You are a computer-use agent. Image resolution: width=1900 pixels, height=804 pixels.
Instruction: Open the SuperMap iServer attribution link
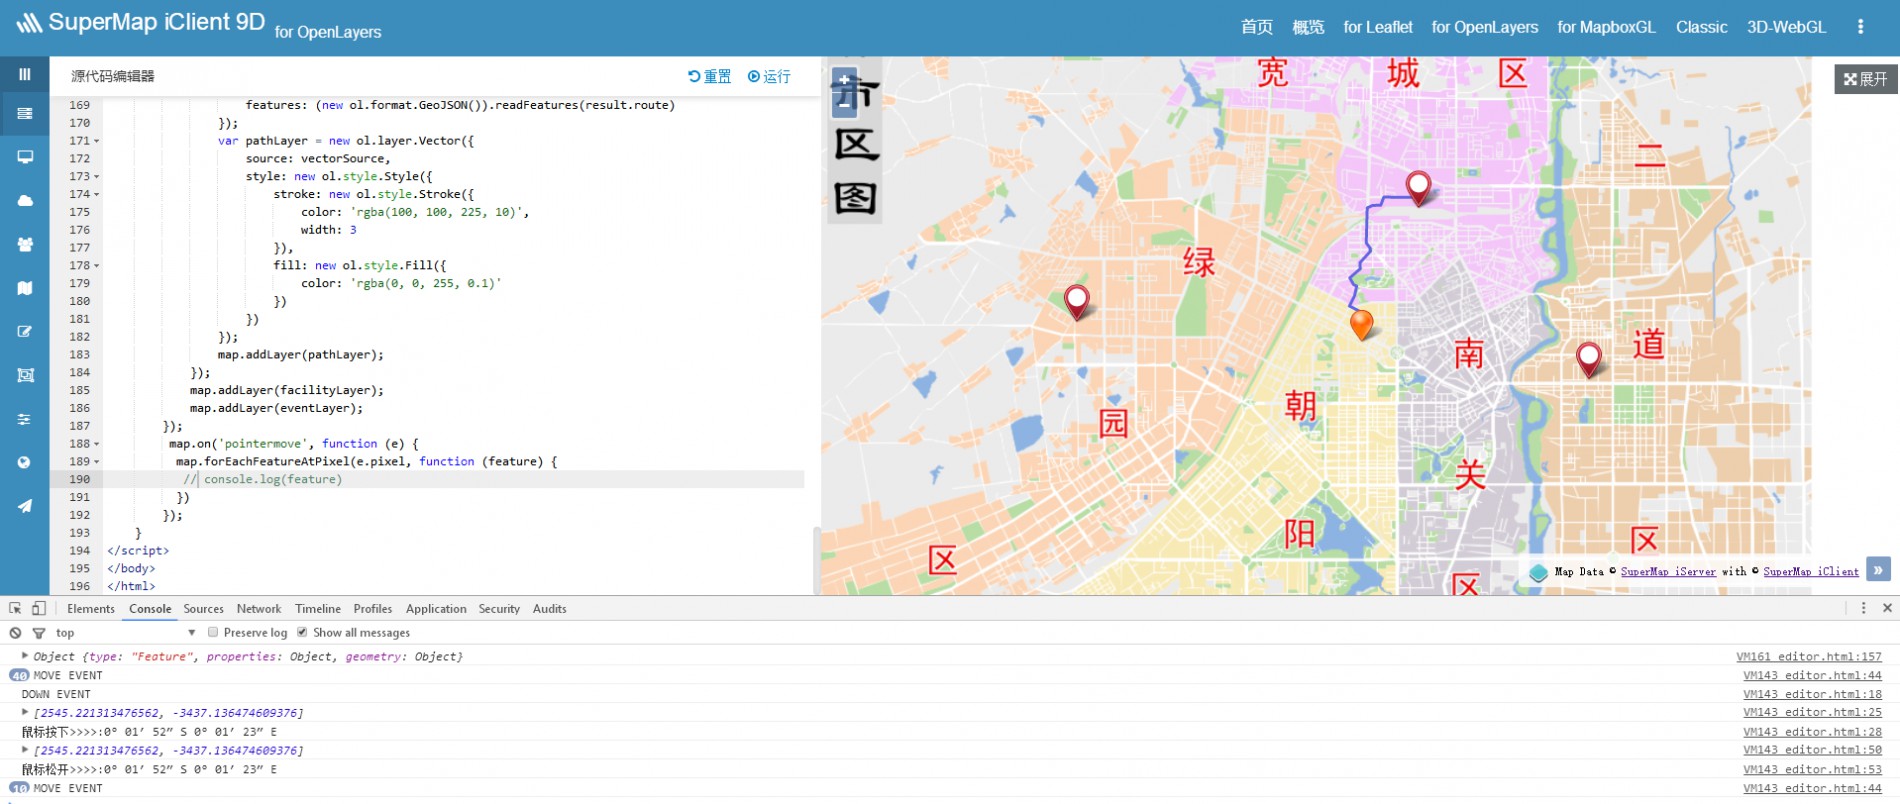pos(1668,571)
